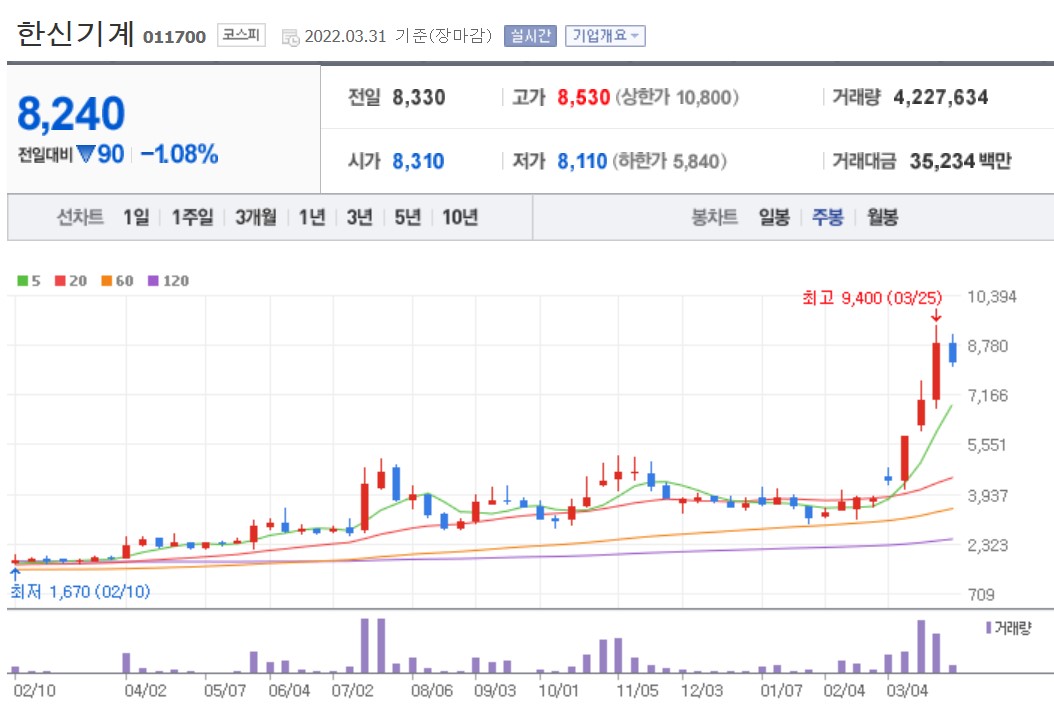Click the 거래대금 35,234 백만 value
Viewport: 1054px width, 706px height.
[x=961, y=161]
